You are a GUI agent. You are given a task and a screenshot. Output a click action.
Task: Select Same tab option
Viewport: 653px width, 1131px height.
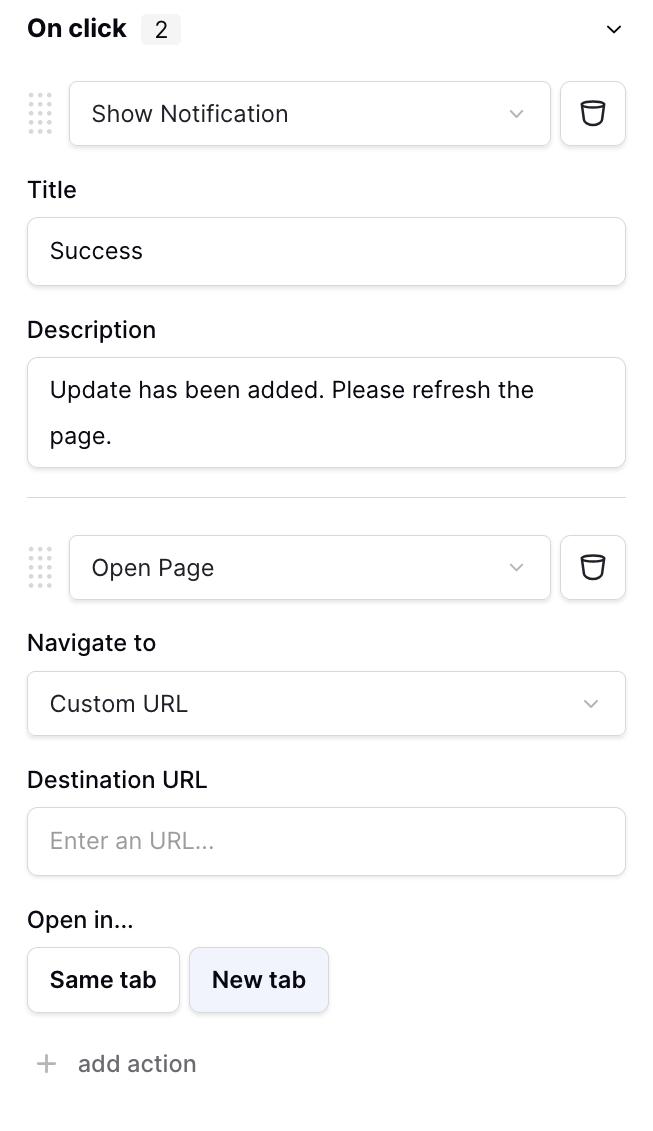pyautogui.click(x=103, y=980)
